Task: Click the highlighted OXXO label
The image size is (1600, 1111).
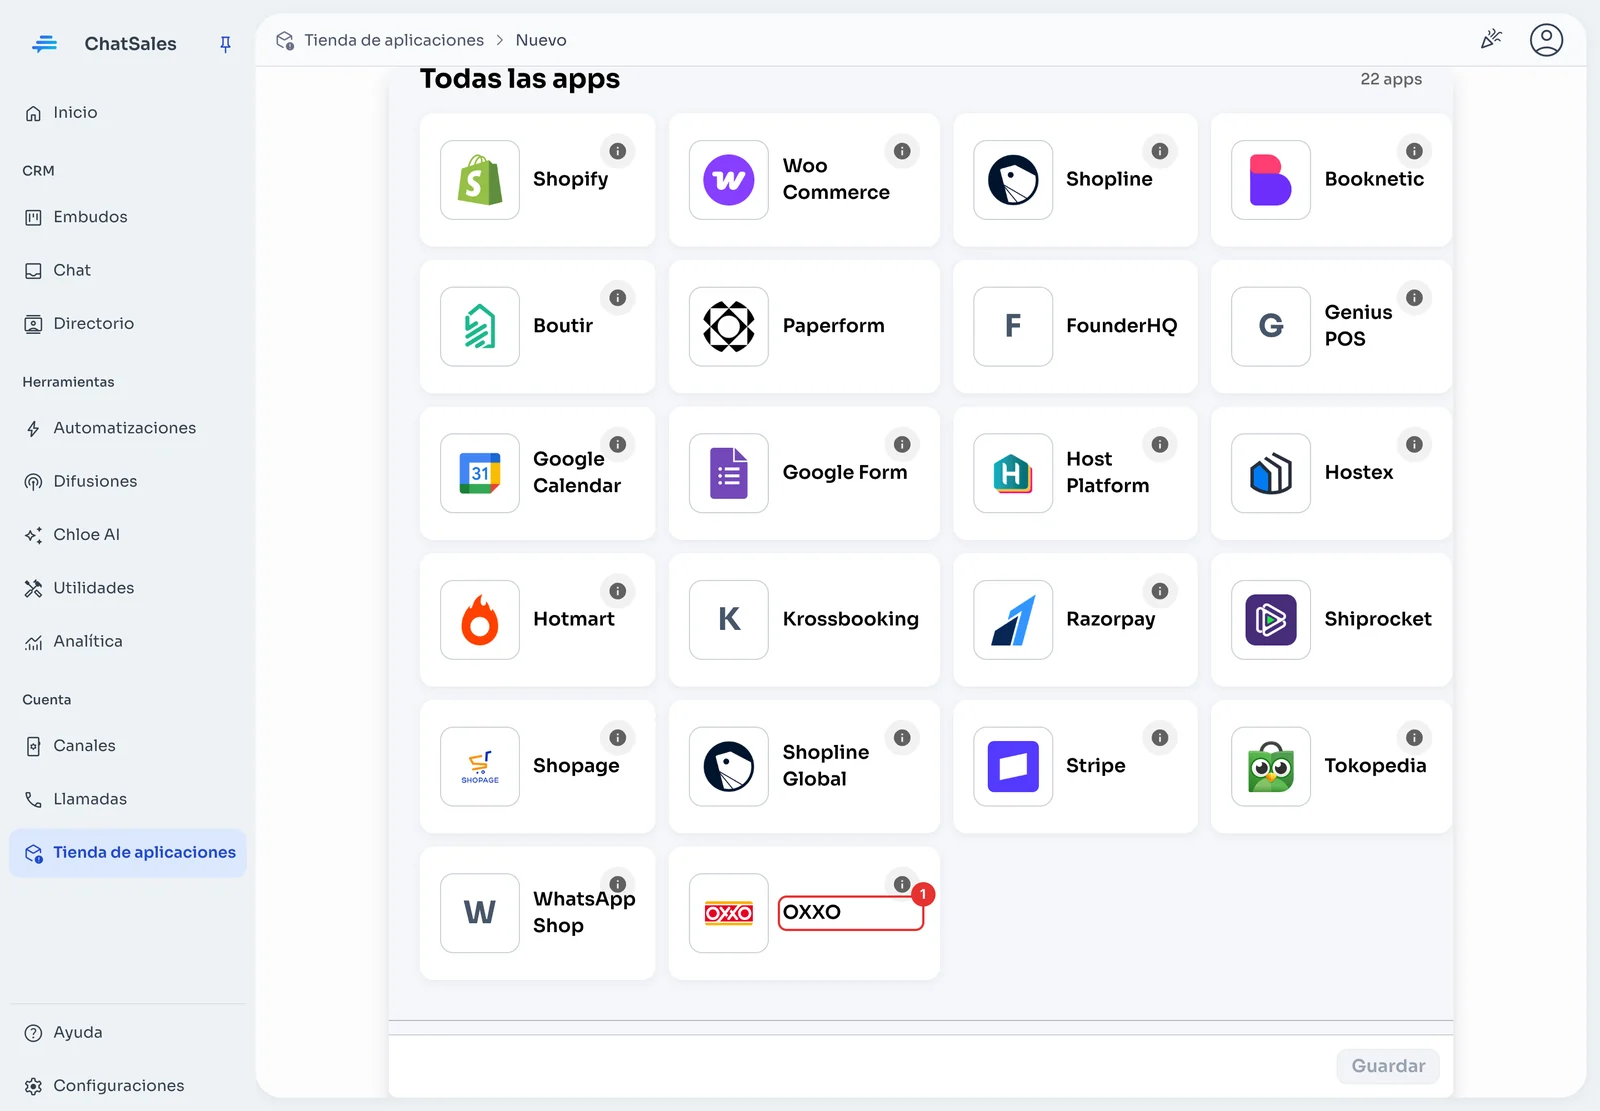Action: pyautogui.click(x=851, y=913)
